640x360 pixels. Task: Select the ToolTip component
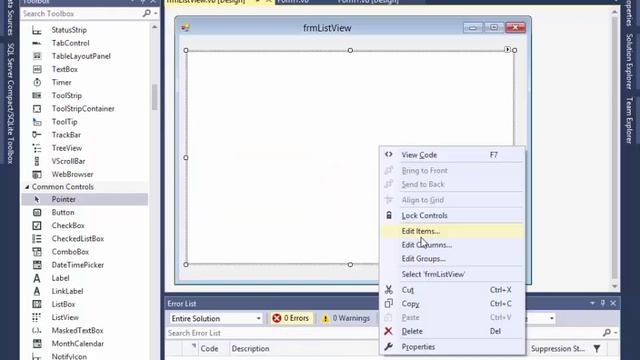[64, 122]
